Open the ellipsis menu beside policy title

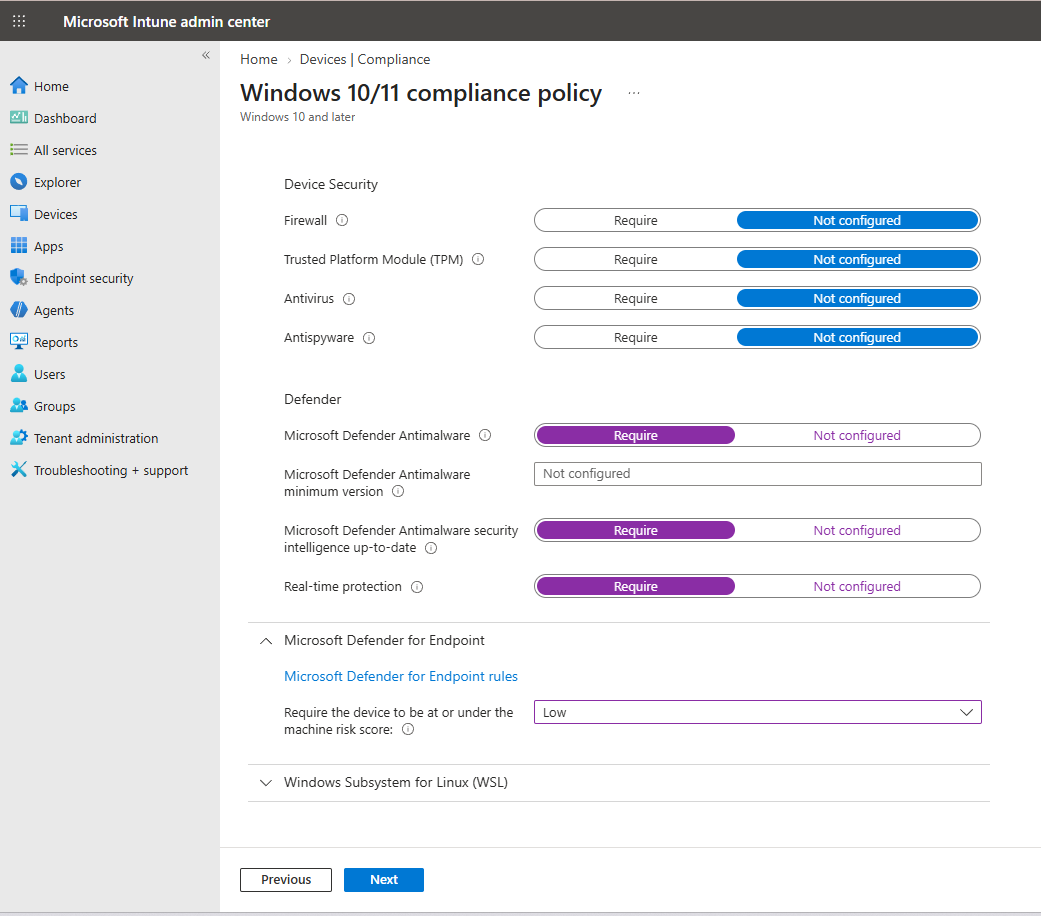coord(634,93)
